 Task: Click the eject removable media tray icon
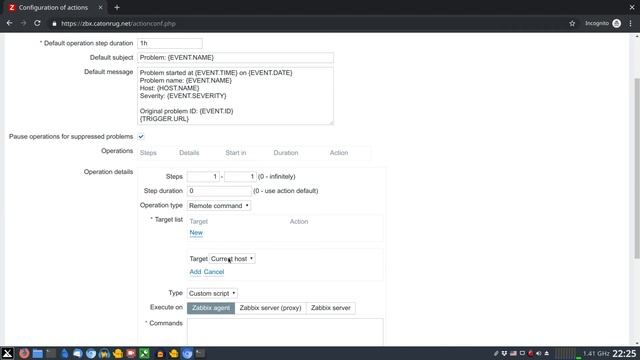(x=547, y=353)
